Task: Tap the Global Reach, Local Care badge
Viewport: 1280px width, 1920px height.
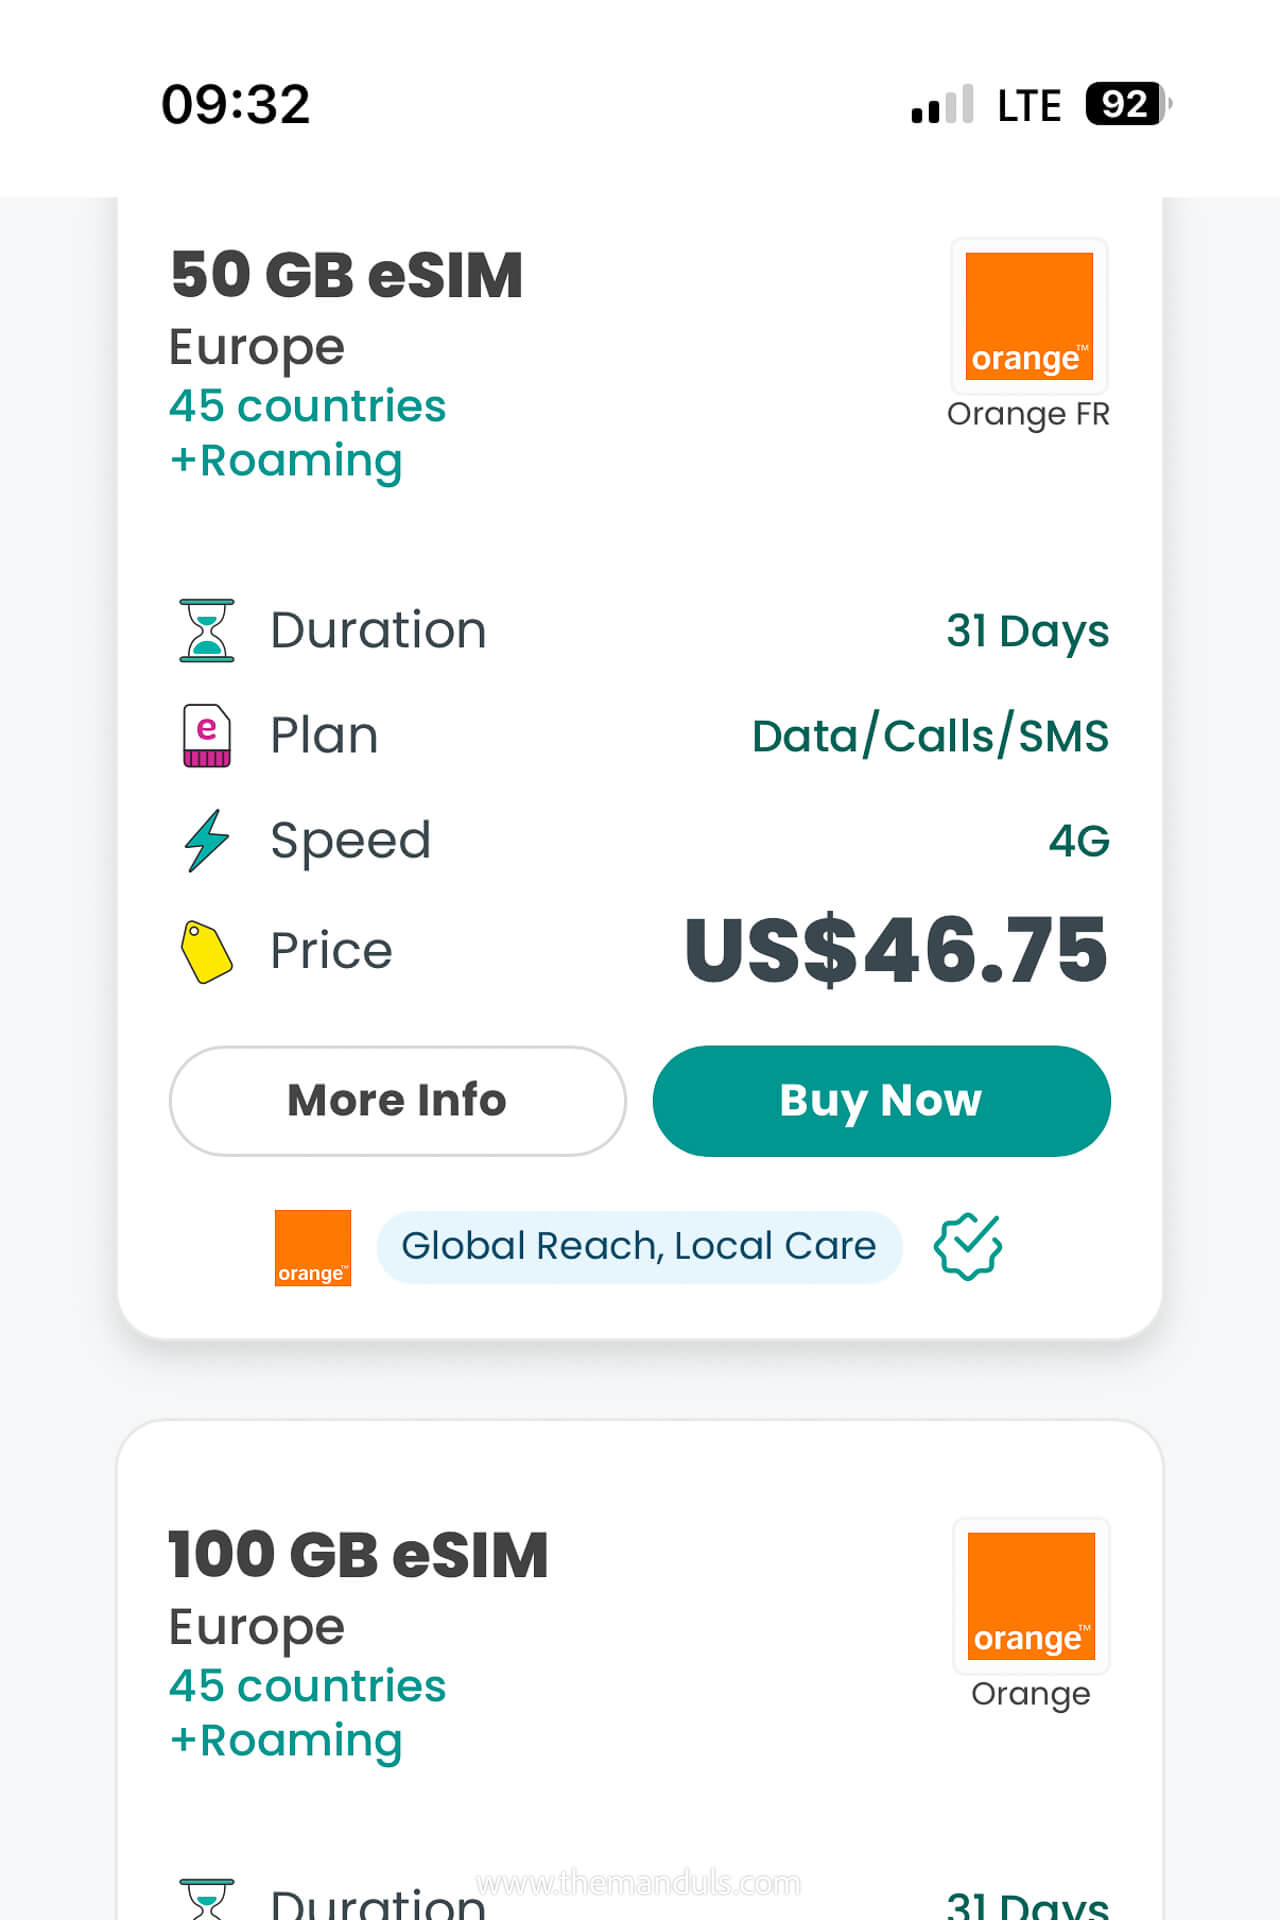Action: click(639, 1246)
